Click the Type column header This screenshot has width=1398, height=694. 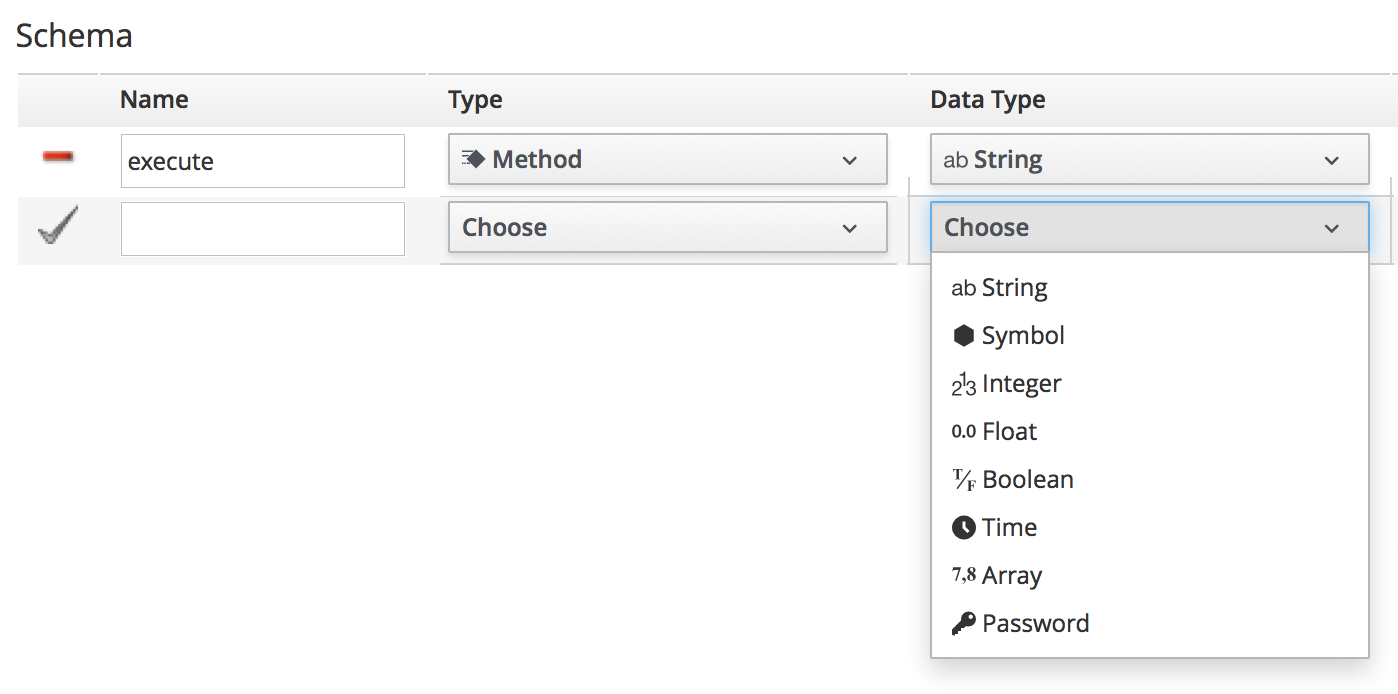475,100
